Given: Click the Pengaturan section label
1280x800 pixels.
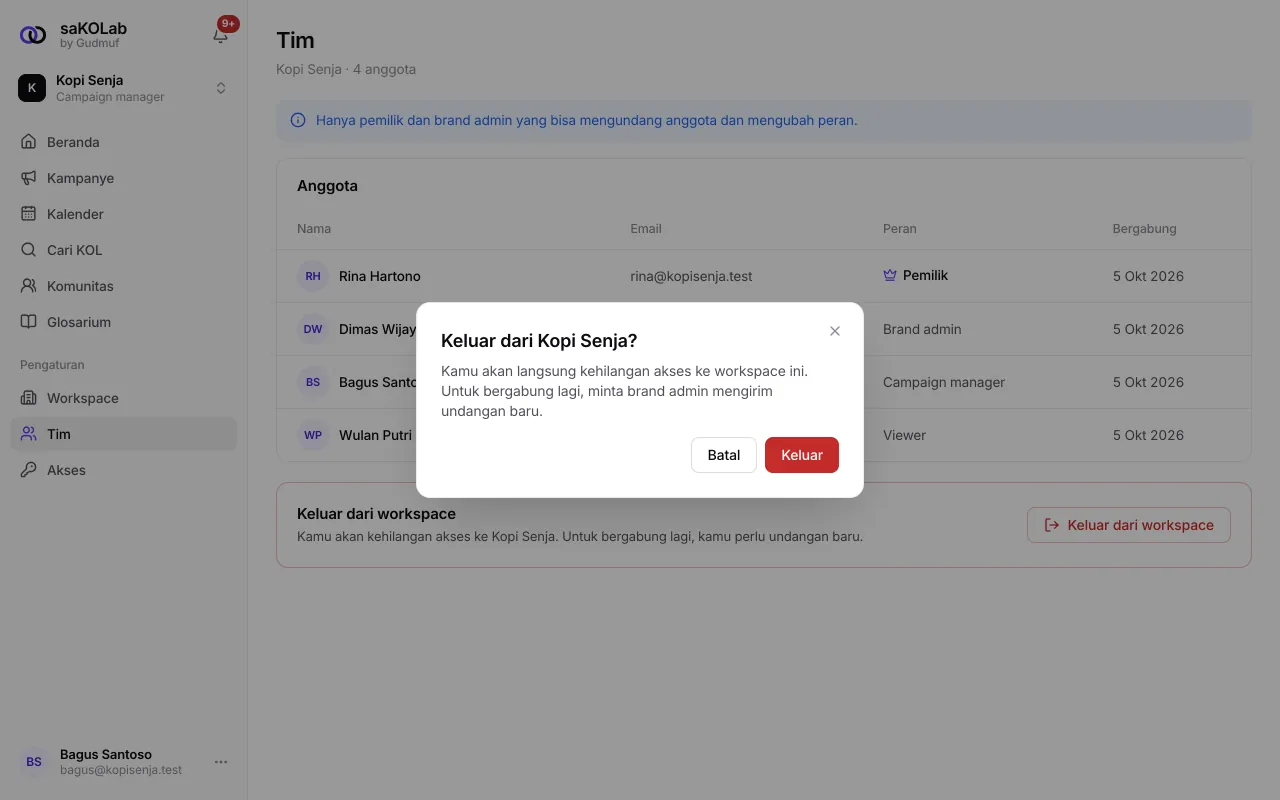Looking at the screenshot, I should [x=52, y=365].
